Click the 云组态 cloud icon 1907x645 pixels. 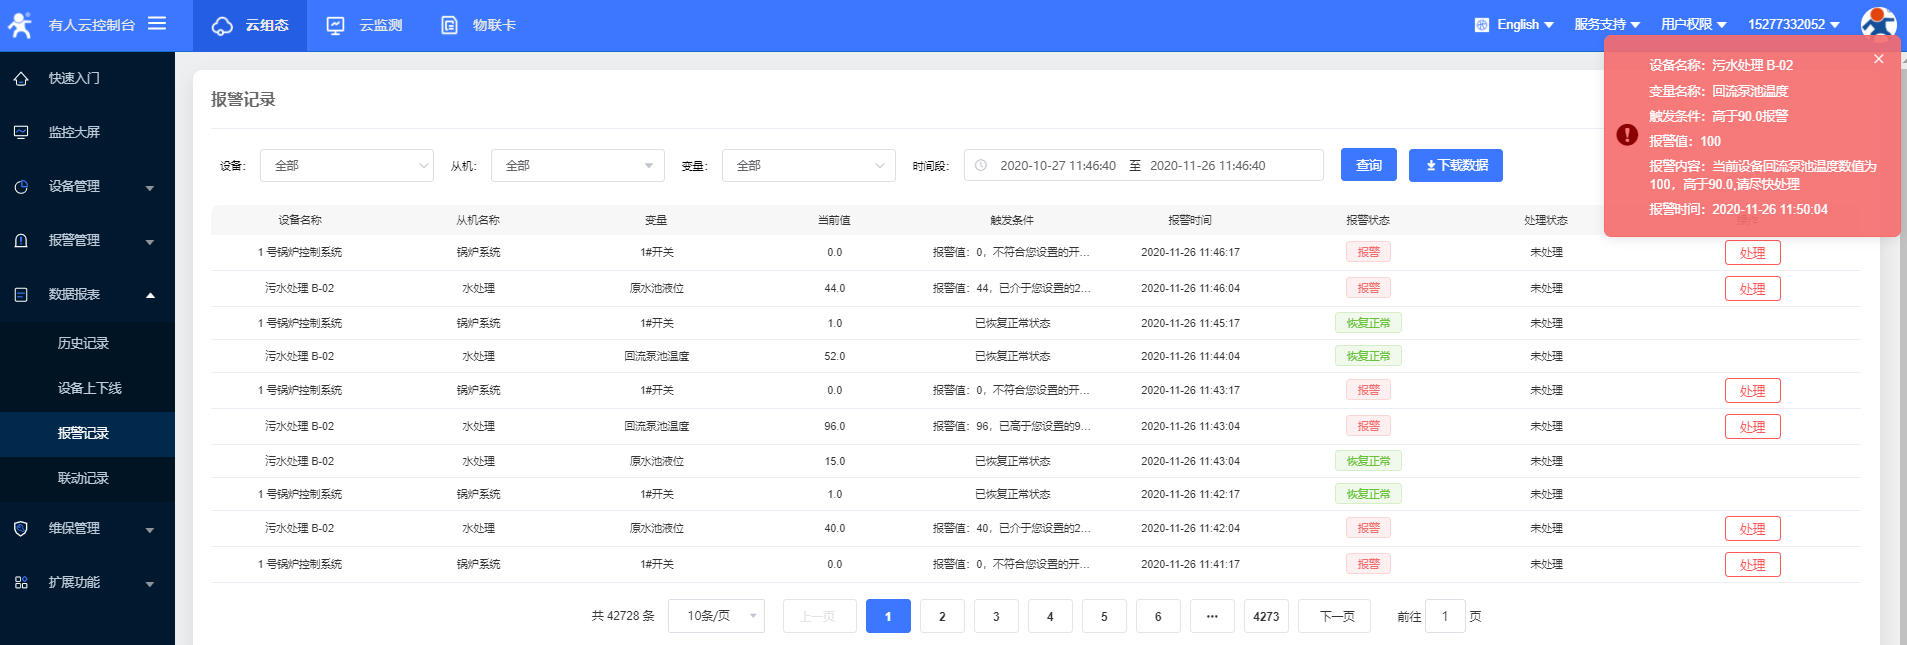coord(222,25)
